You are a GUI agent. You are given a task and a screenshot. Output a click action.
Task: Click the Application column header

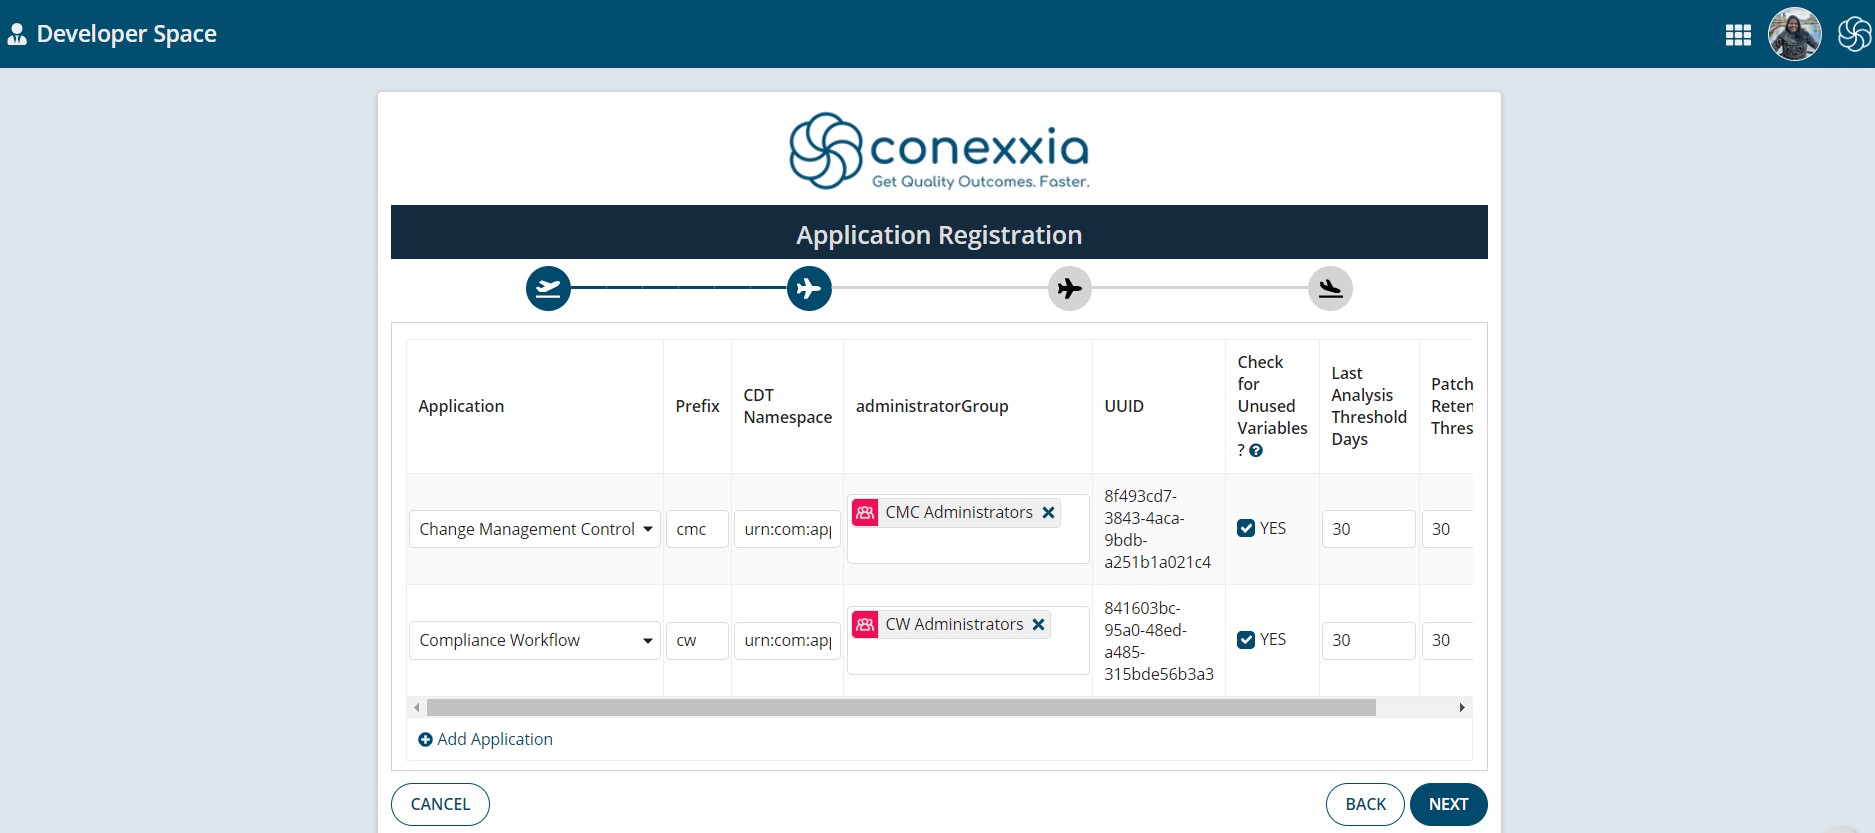pyautogui.click(x=461, y=406)
